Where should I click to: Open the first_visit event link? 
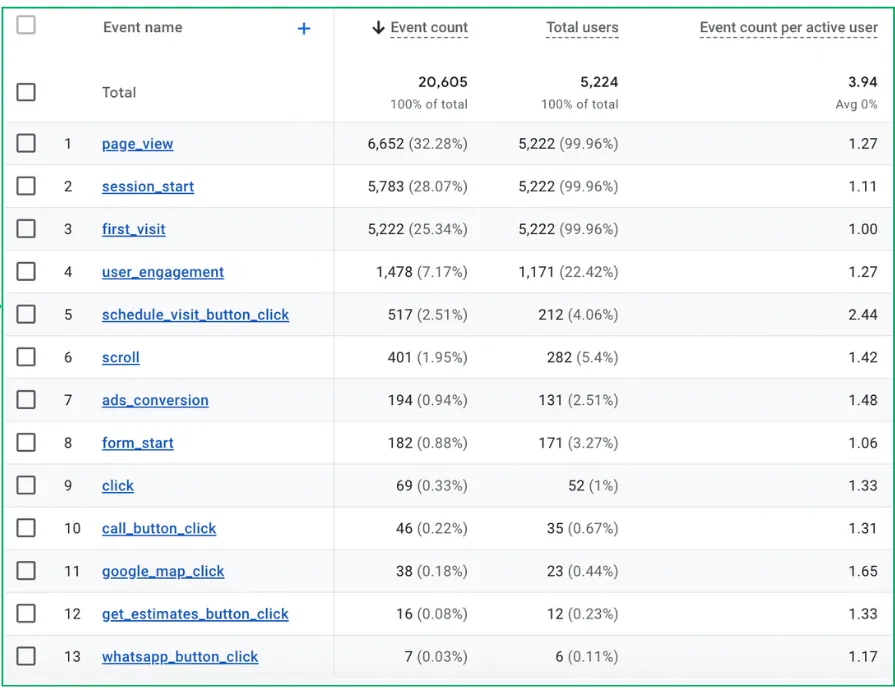[134, 229]
